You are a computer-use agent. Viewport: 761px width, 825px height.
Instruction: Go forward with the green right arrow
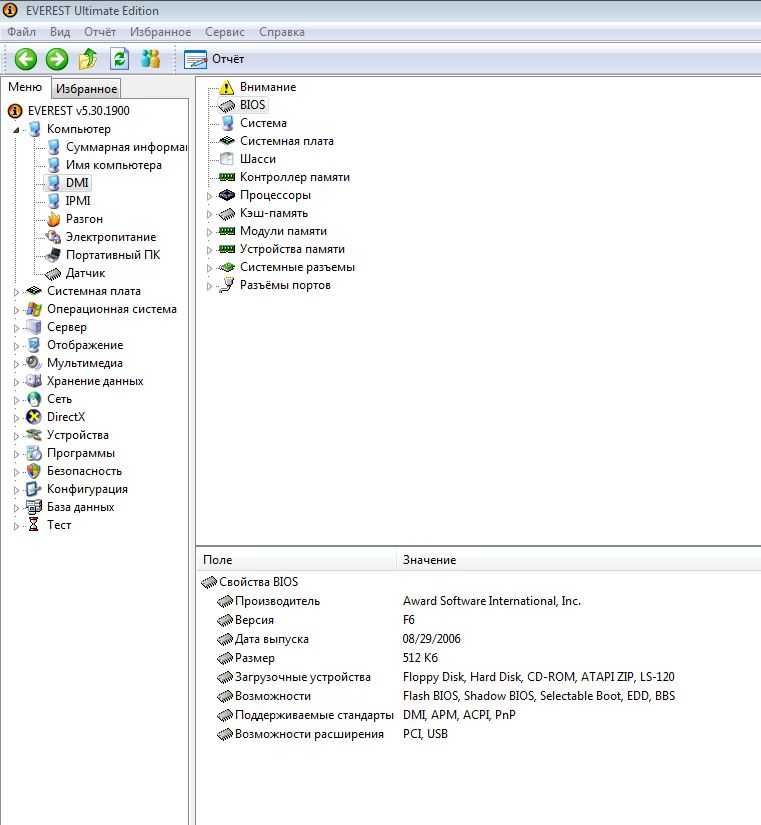(57, 59)
